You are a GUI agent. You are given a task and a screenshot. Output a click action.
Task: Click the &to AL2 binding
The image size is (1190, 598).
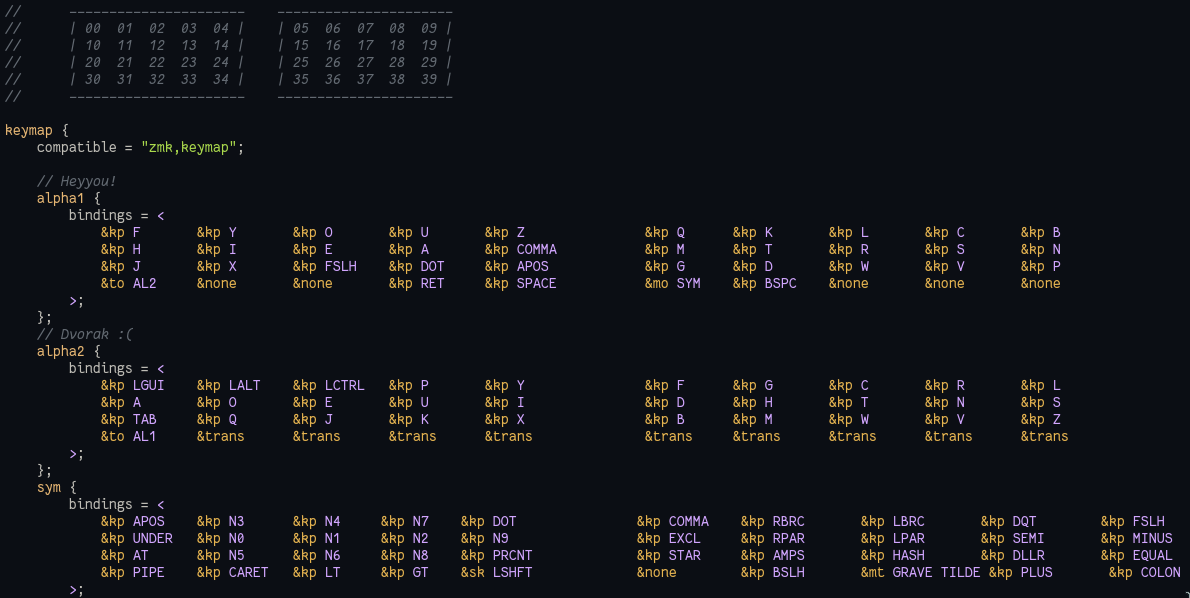point(128,283)
